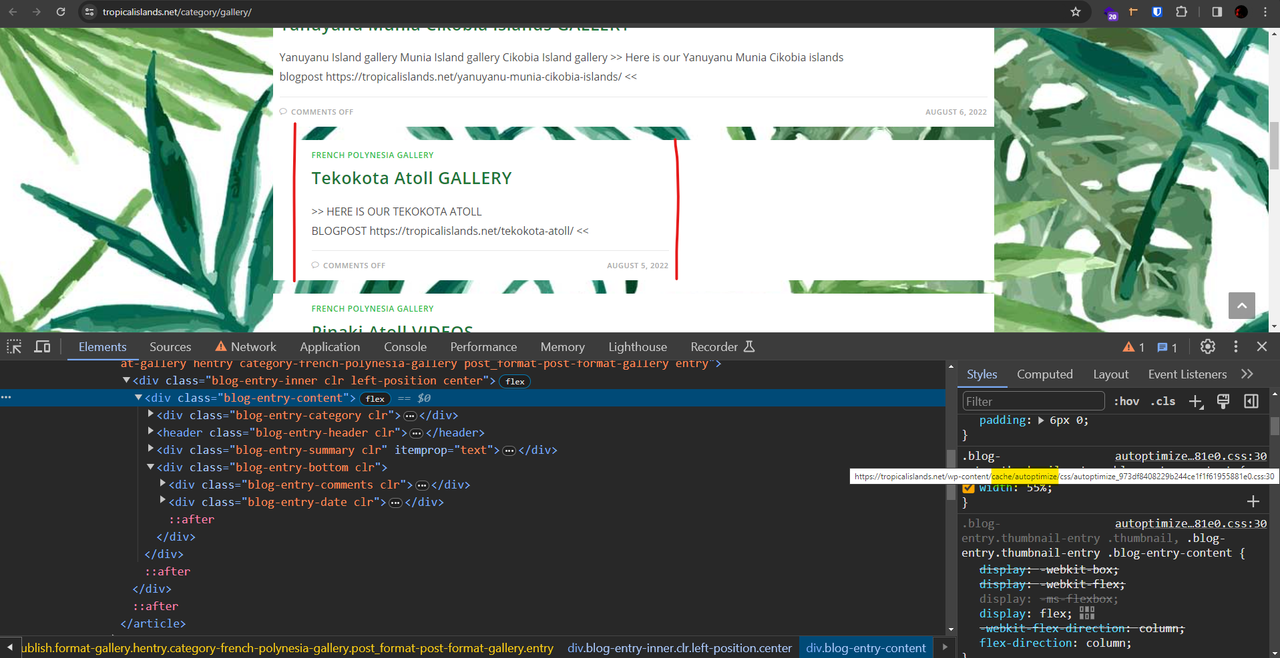Viewport: 1280px width, 658px height.
Task: Close the DevTools panel
Action: 1262,347
